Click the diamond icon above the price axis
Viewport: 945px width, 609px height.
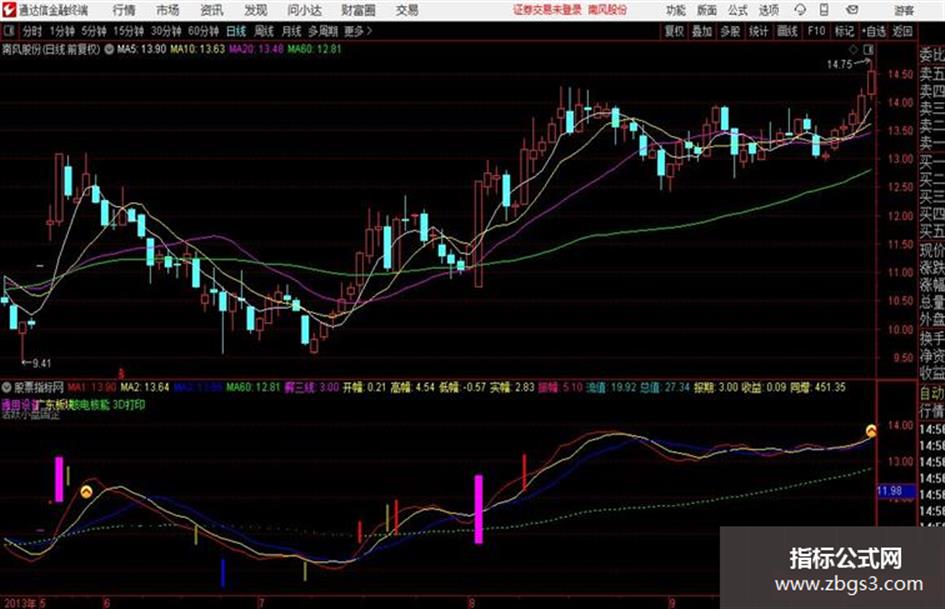[x=853, y=49]
